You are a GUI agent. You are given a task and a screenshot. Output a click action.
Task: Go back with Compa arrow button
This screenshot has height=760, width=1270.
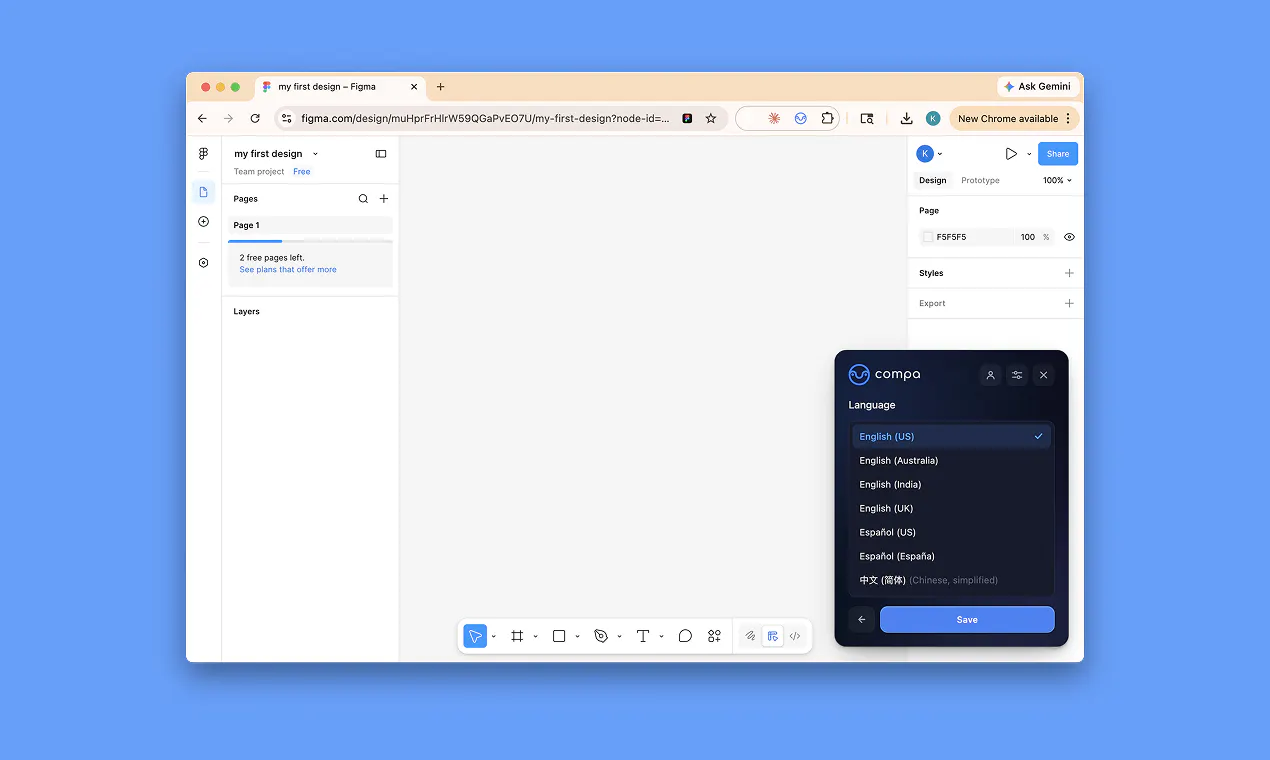pos(862,619)
